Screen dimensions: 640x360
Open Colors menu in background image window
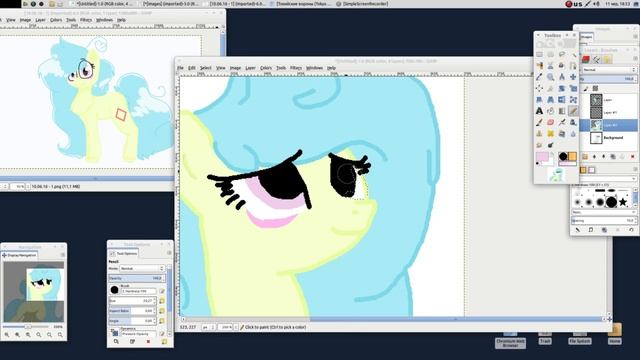pos(56,20)
